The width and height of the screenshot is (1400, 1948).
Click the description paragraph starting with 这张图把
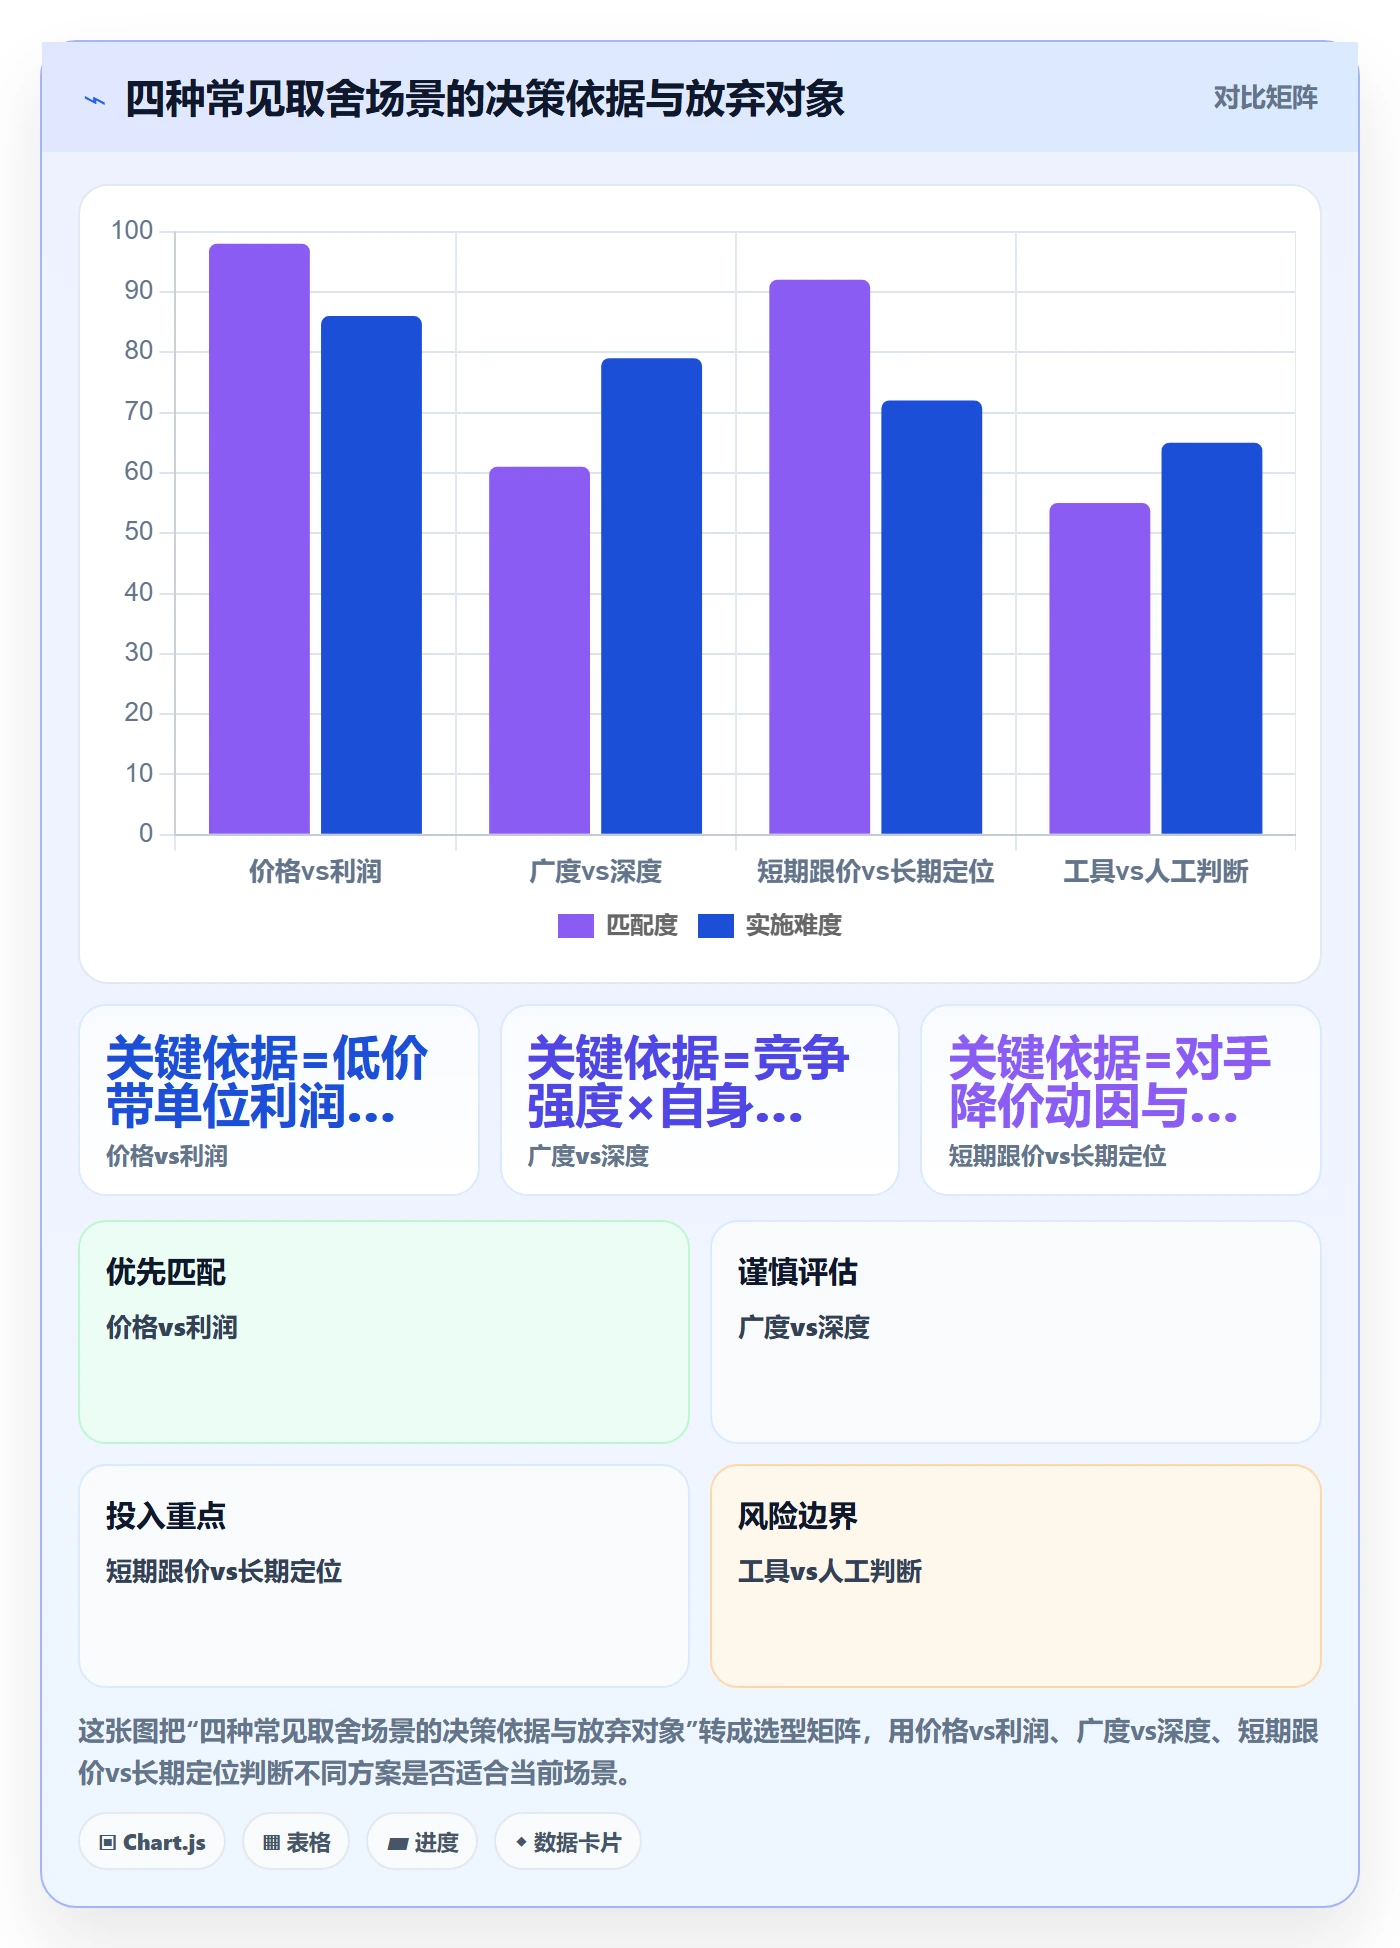point(699,1752)
